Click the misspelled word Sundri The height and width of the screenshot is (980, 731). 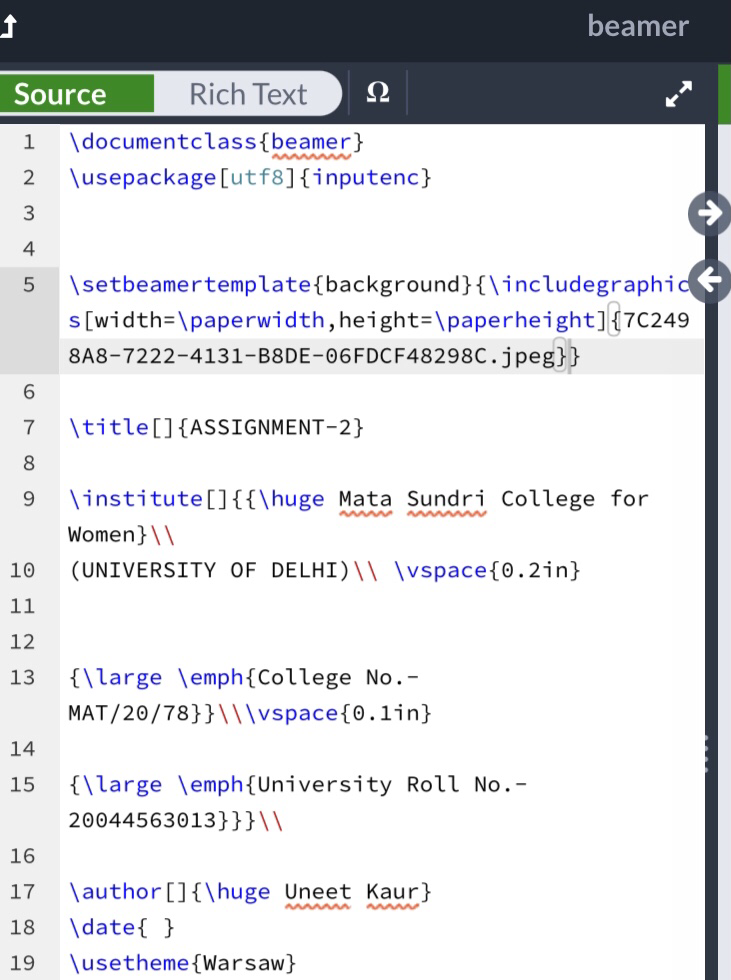tap(447, 499)
